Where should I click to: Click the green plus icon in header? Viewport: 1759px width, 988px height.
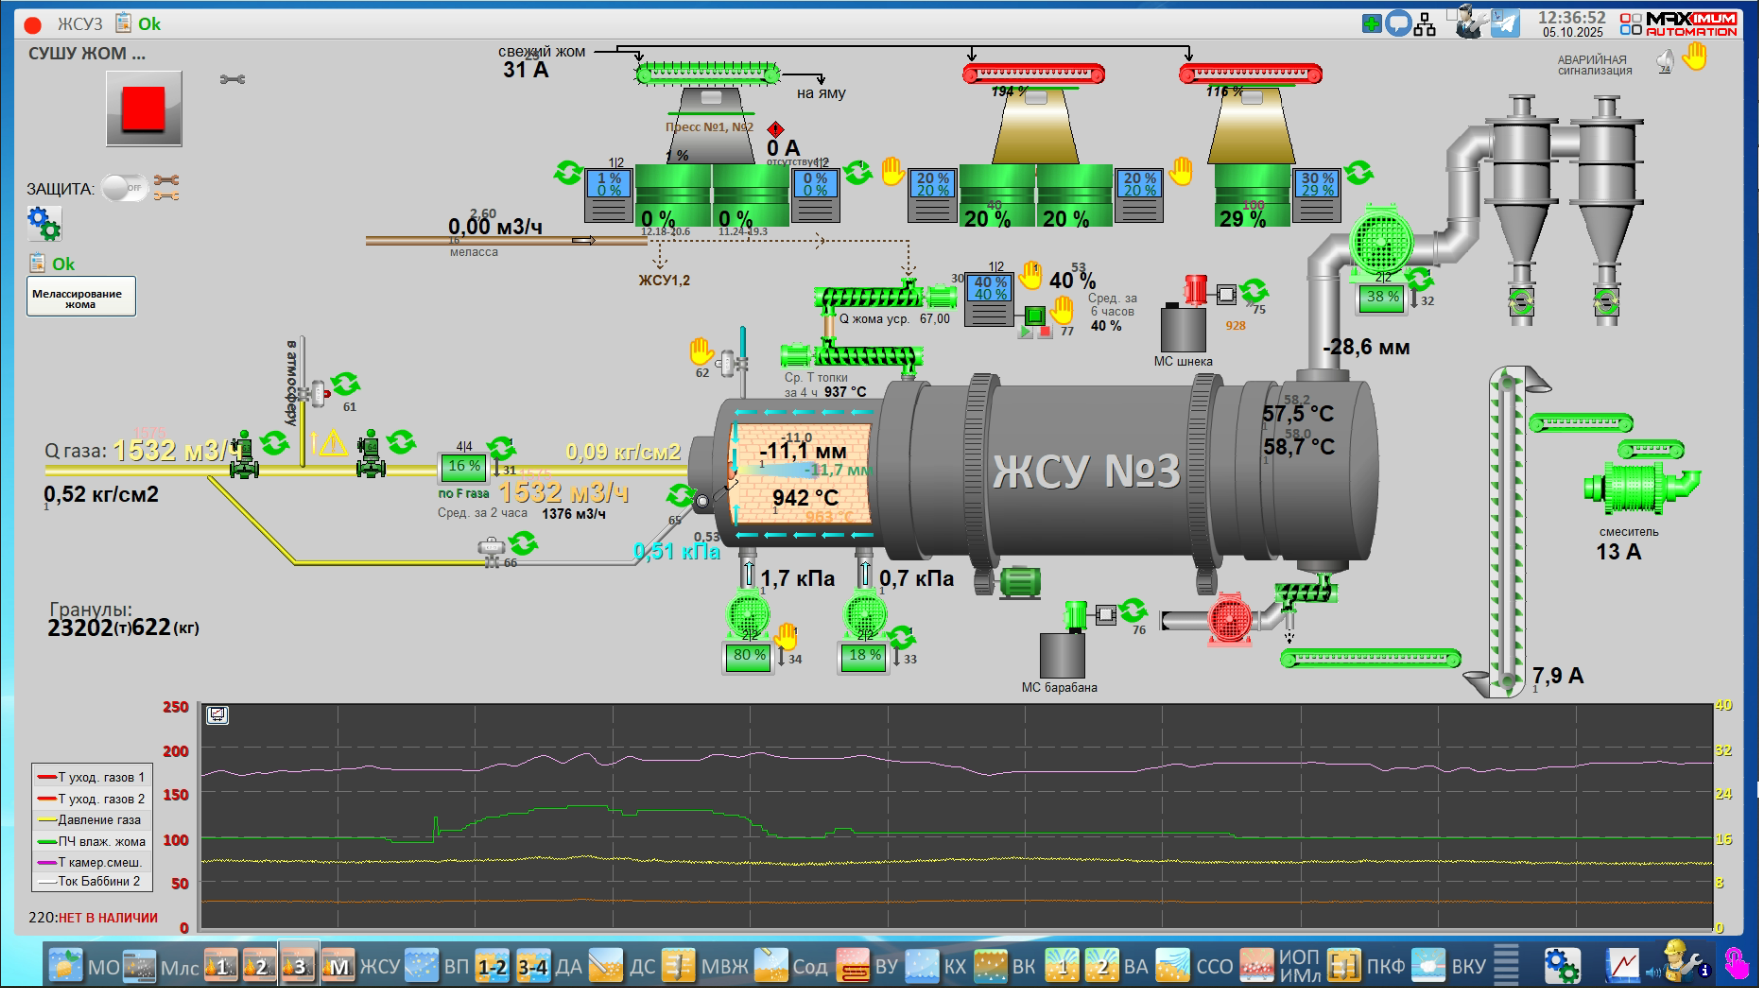[1372, 23]
